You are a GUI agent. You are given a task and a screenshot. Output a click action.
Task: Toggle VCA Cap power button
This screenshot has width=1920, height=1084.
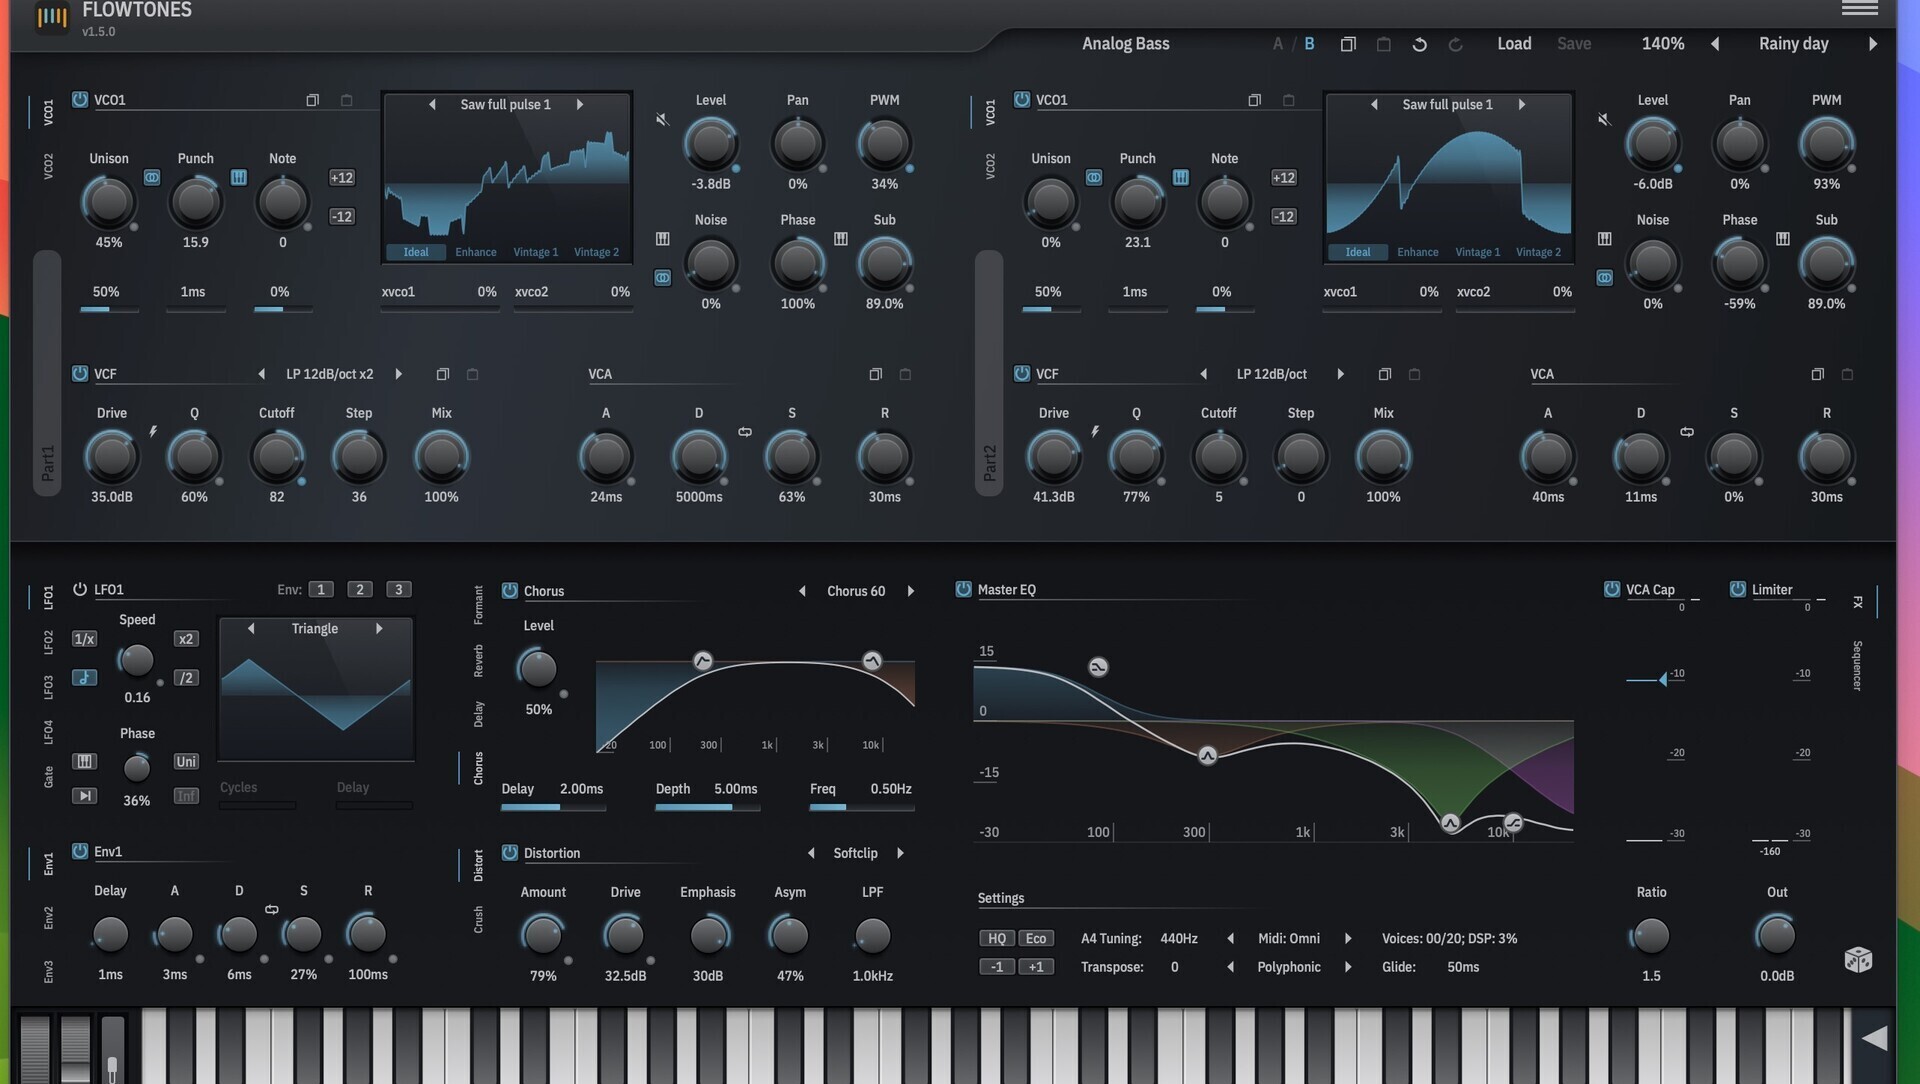coord(1612,590)
